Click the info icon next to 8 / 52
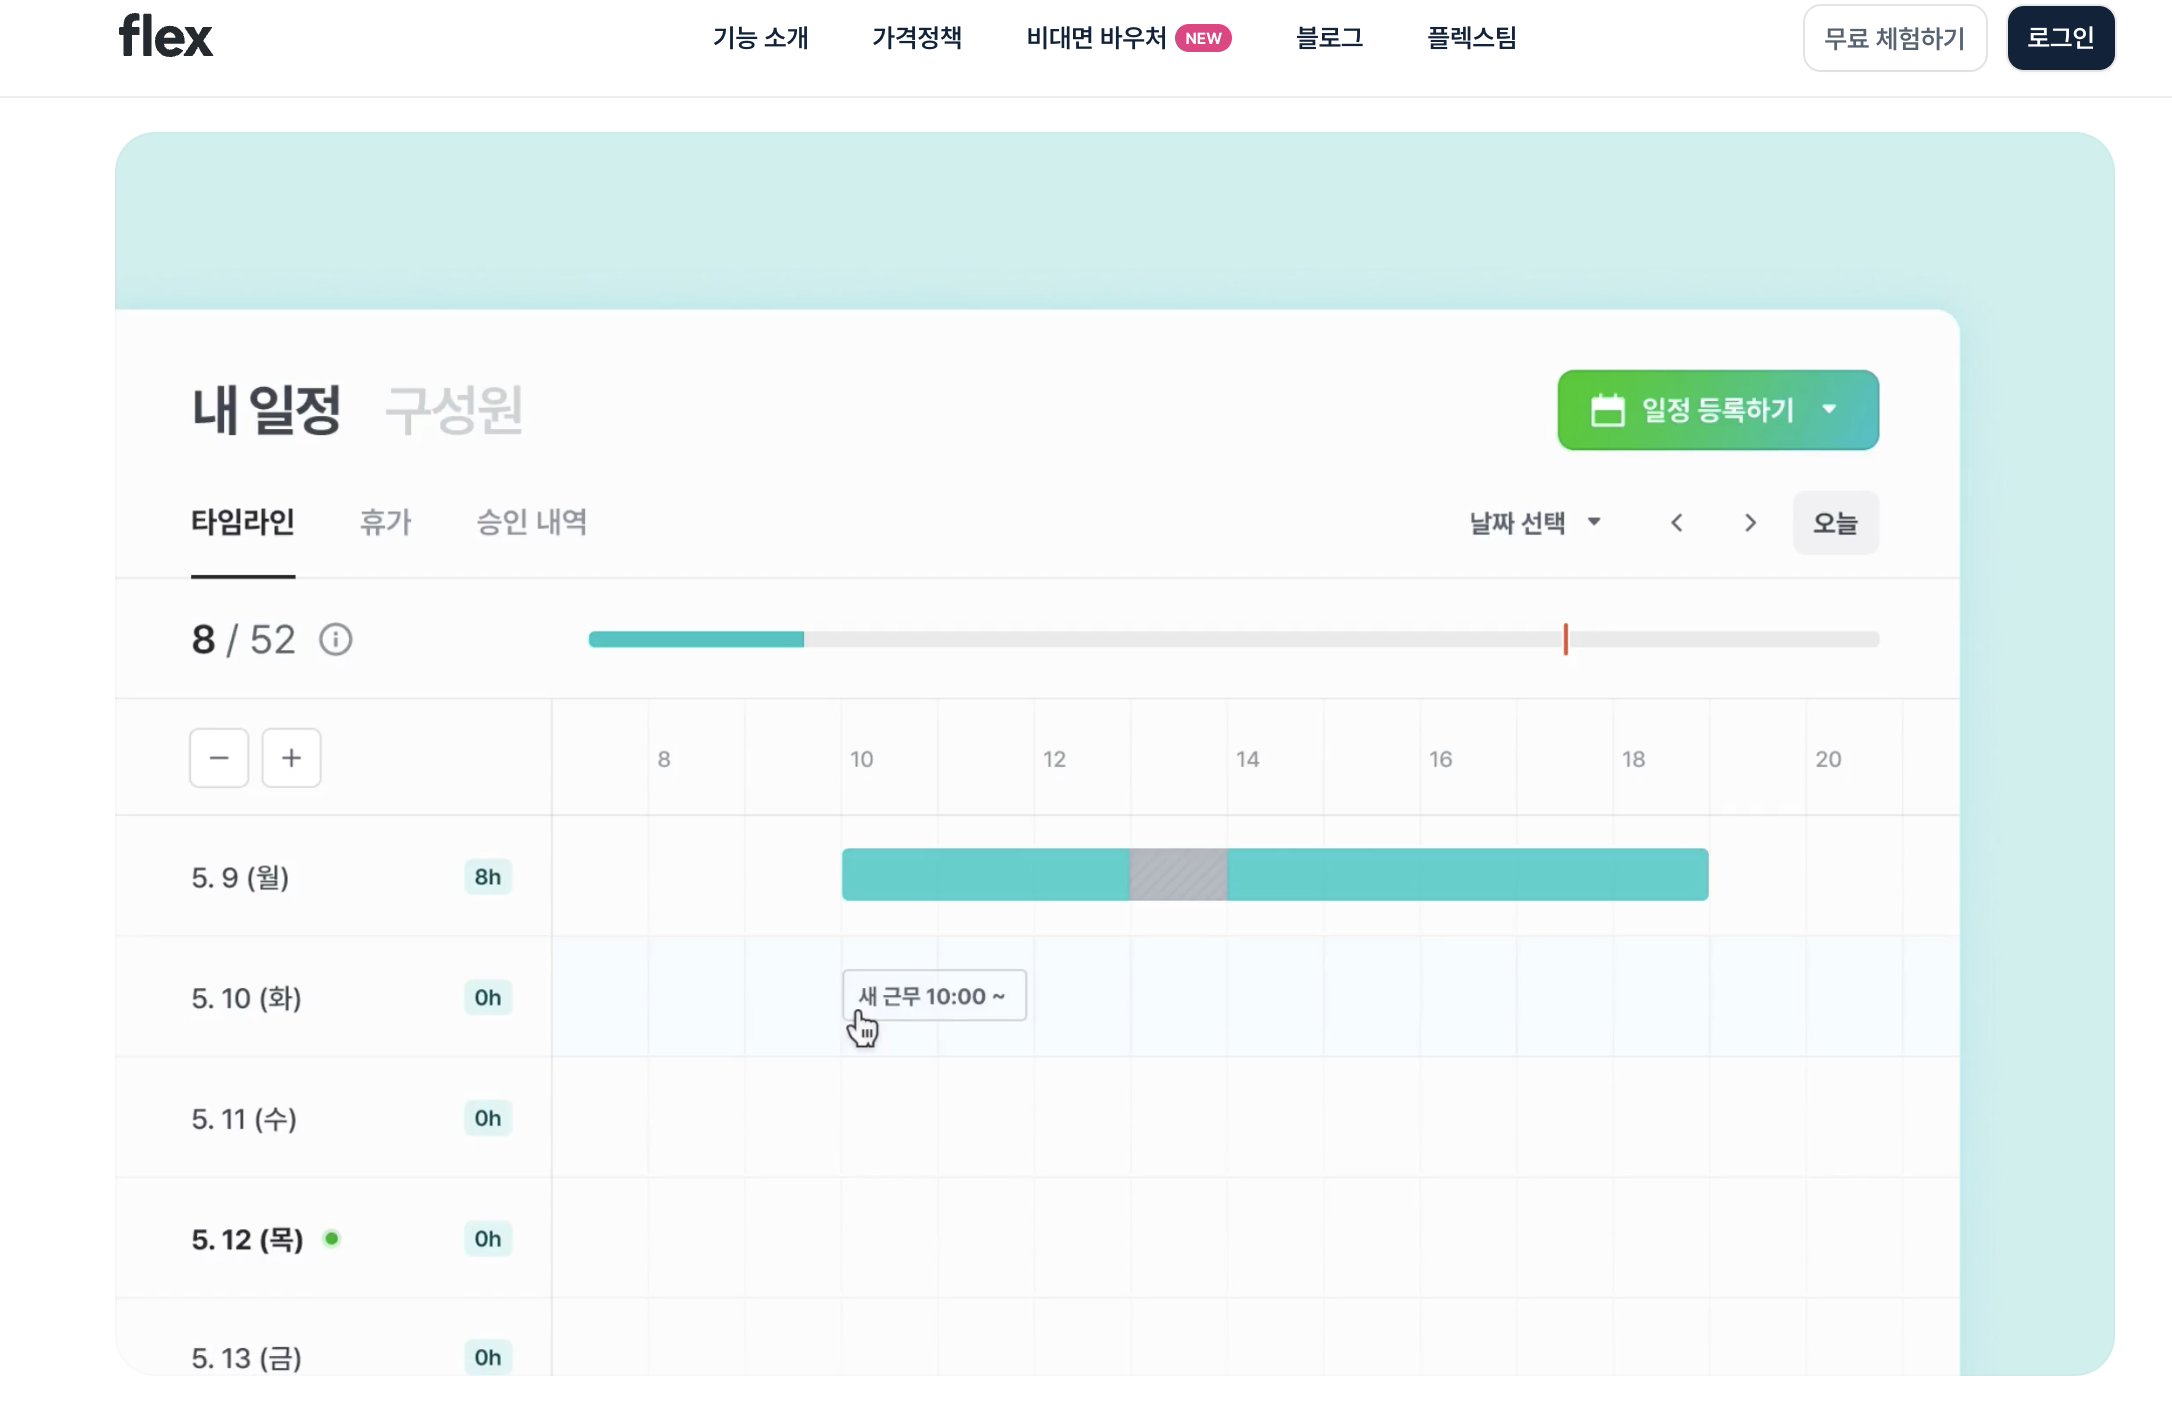The image size is (2172, 1414). 335,640
